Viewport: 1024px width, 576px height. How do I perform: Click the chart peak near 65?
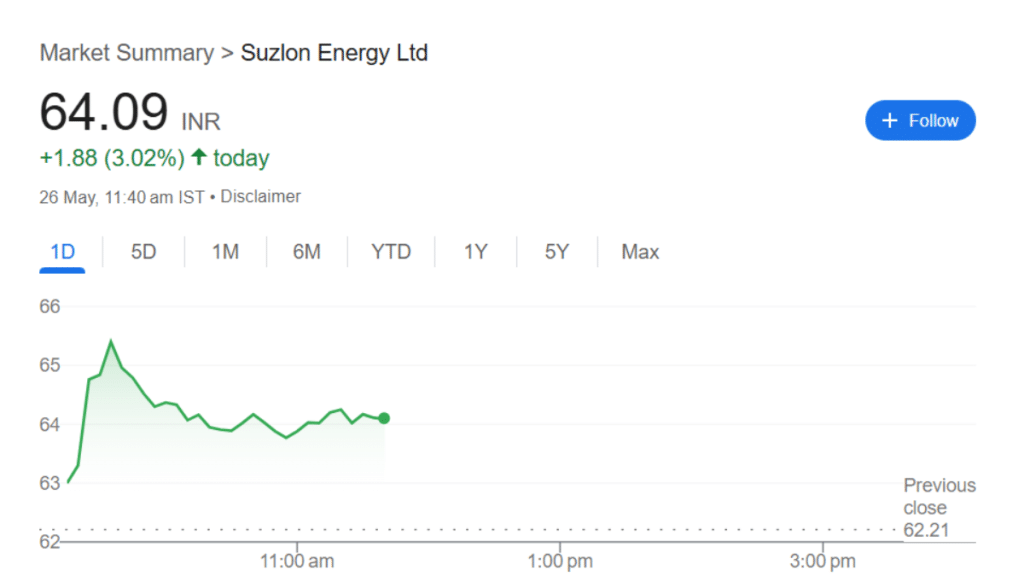click(x=111, y=341)
